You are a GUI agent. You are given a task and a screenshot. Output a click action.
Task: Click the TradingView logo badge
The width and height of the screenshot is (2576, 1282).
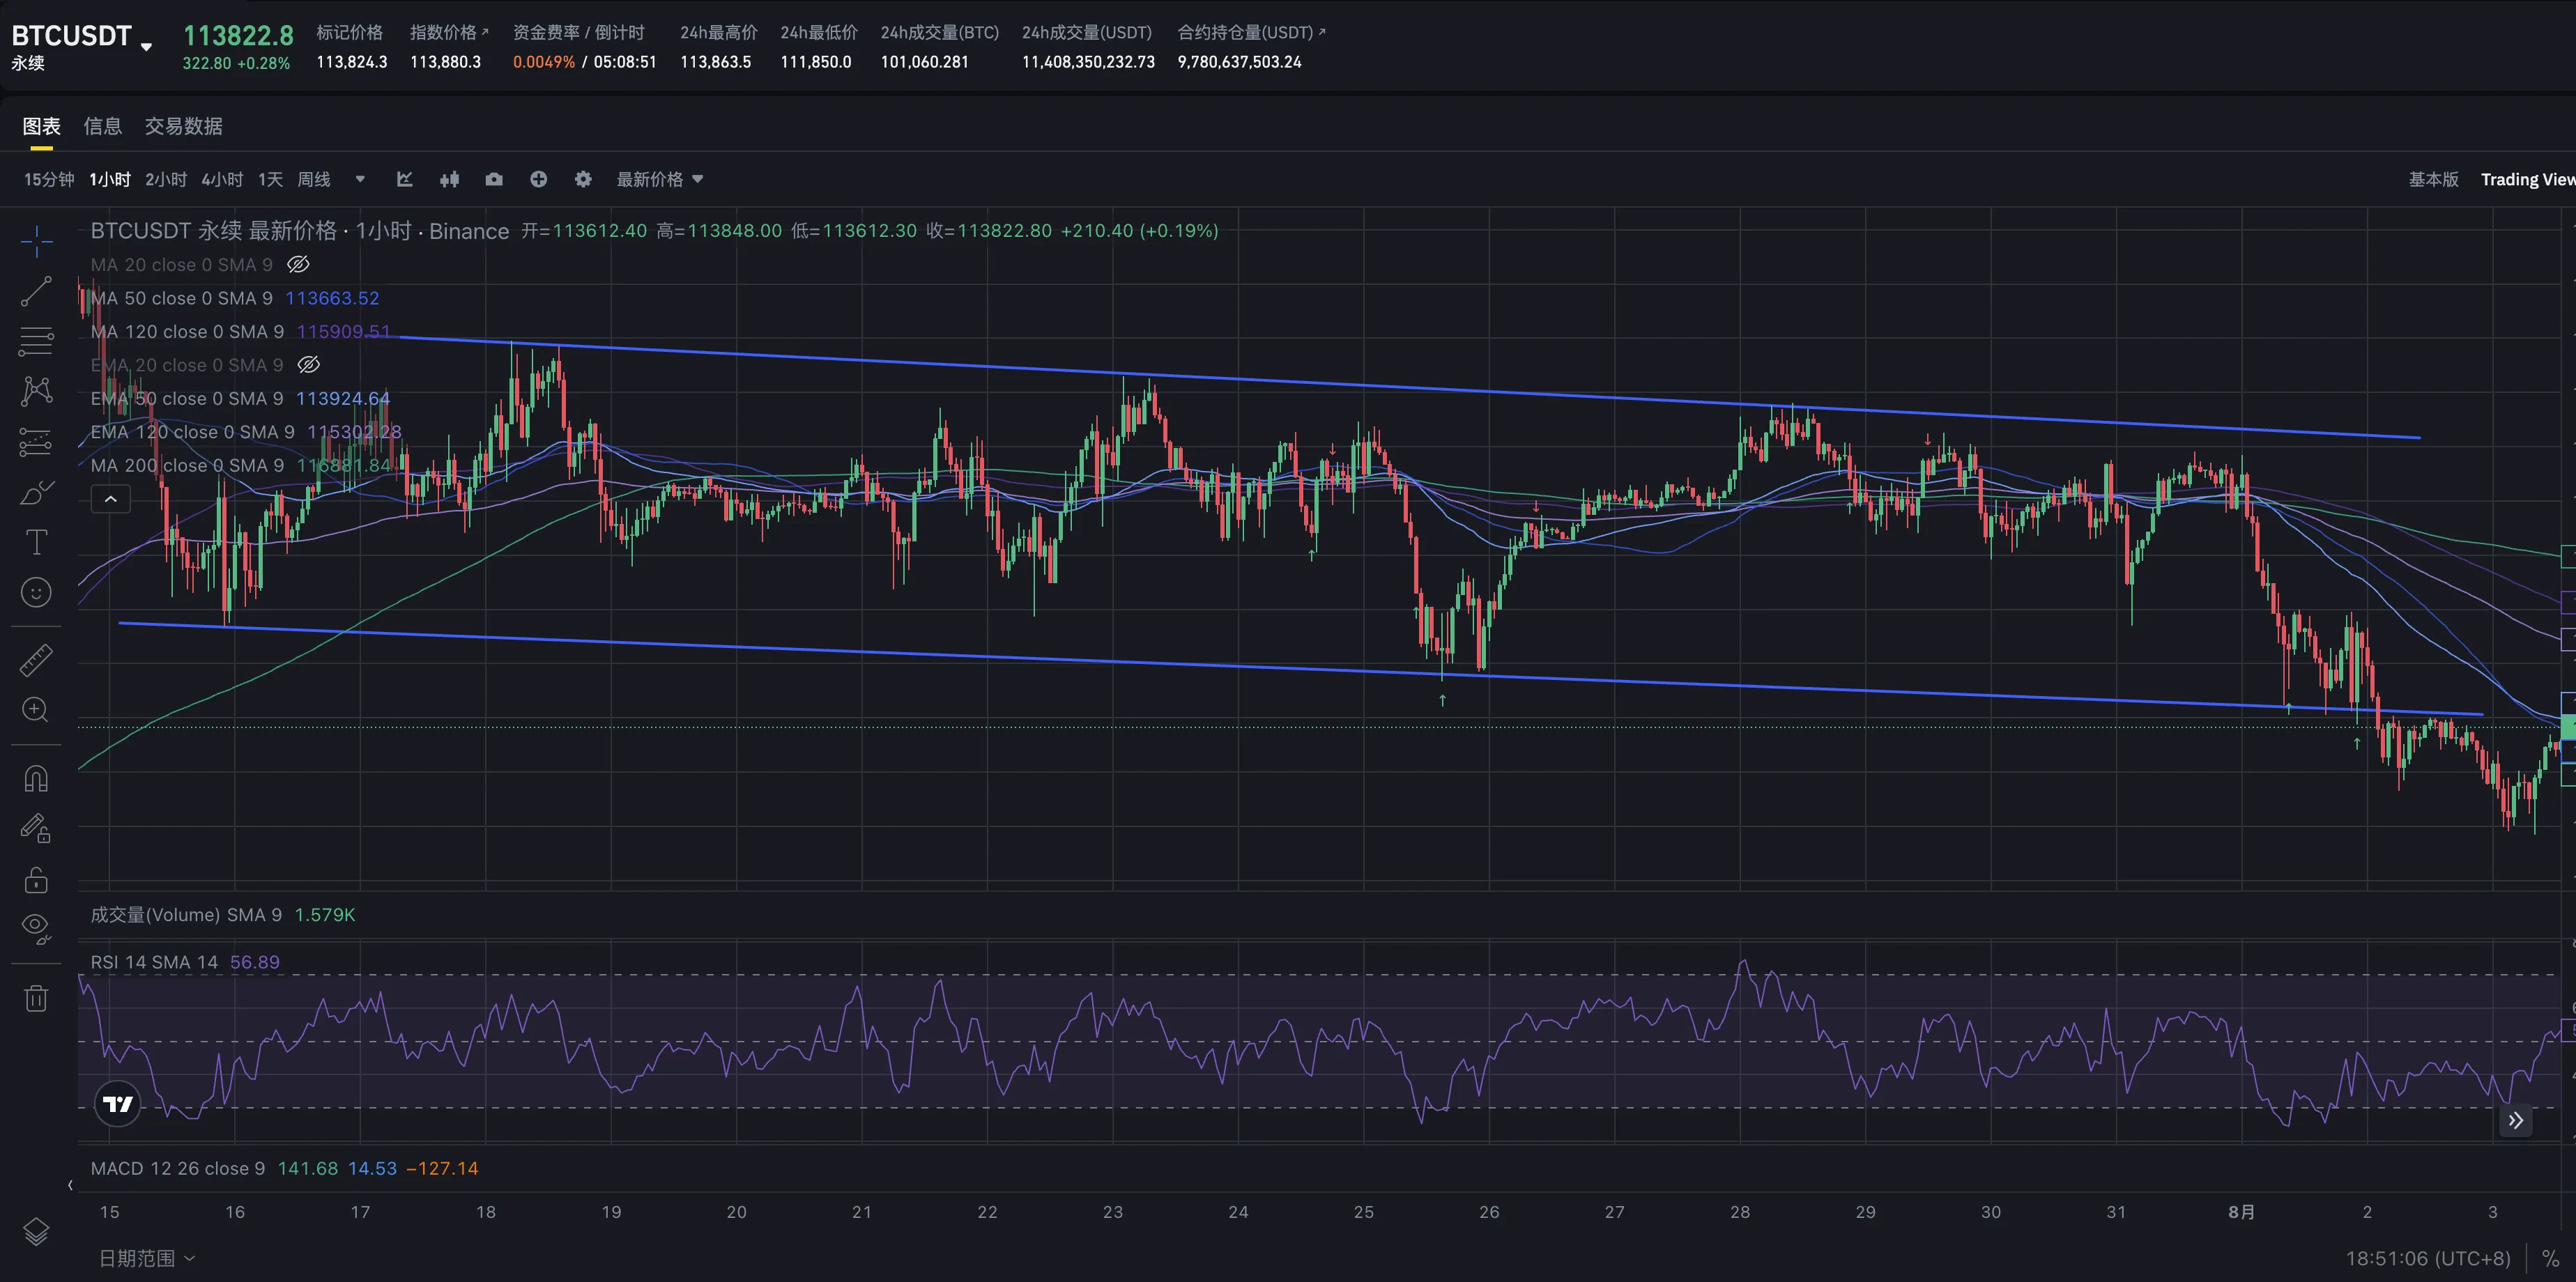118,1104
